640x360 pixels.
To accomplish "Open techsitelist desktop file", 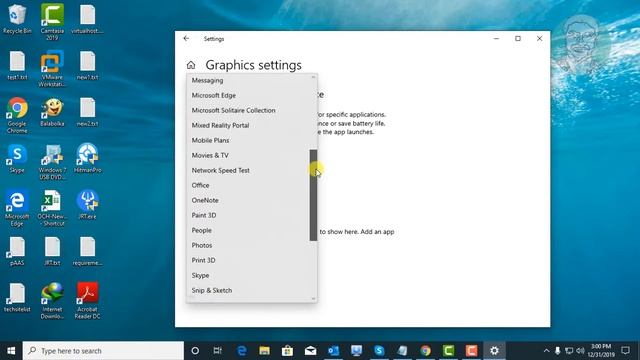I will pos(17,298).
